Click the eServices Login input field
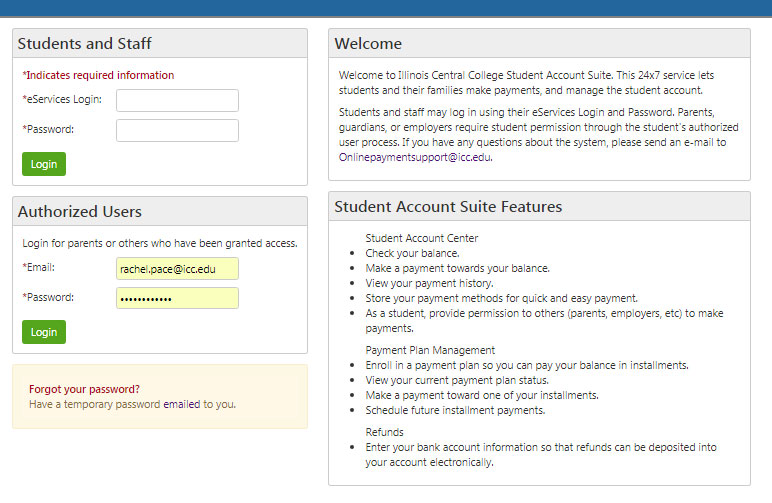Viewport: 772px width, 503px height. [177, 100]
